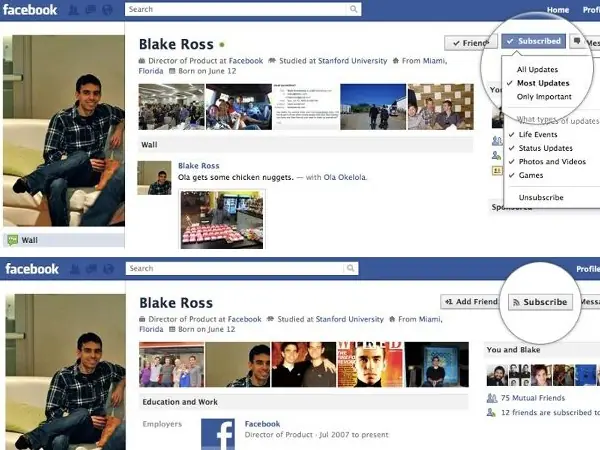
Task: Open group-in-car photo thumbnail
Action: [239, 107]
